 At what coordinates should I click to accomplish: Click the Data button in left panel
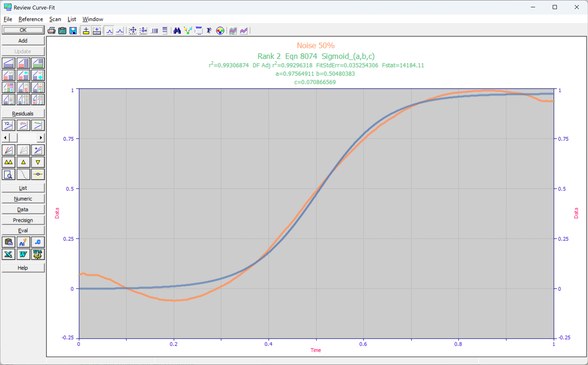(x=23, y=209)
